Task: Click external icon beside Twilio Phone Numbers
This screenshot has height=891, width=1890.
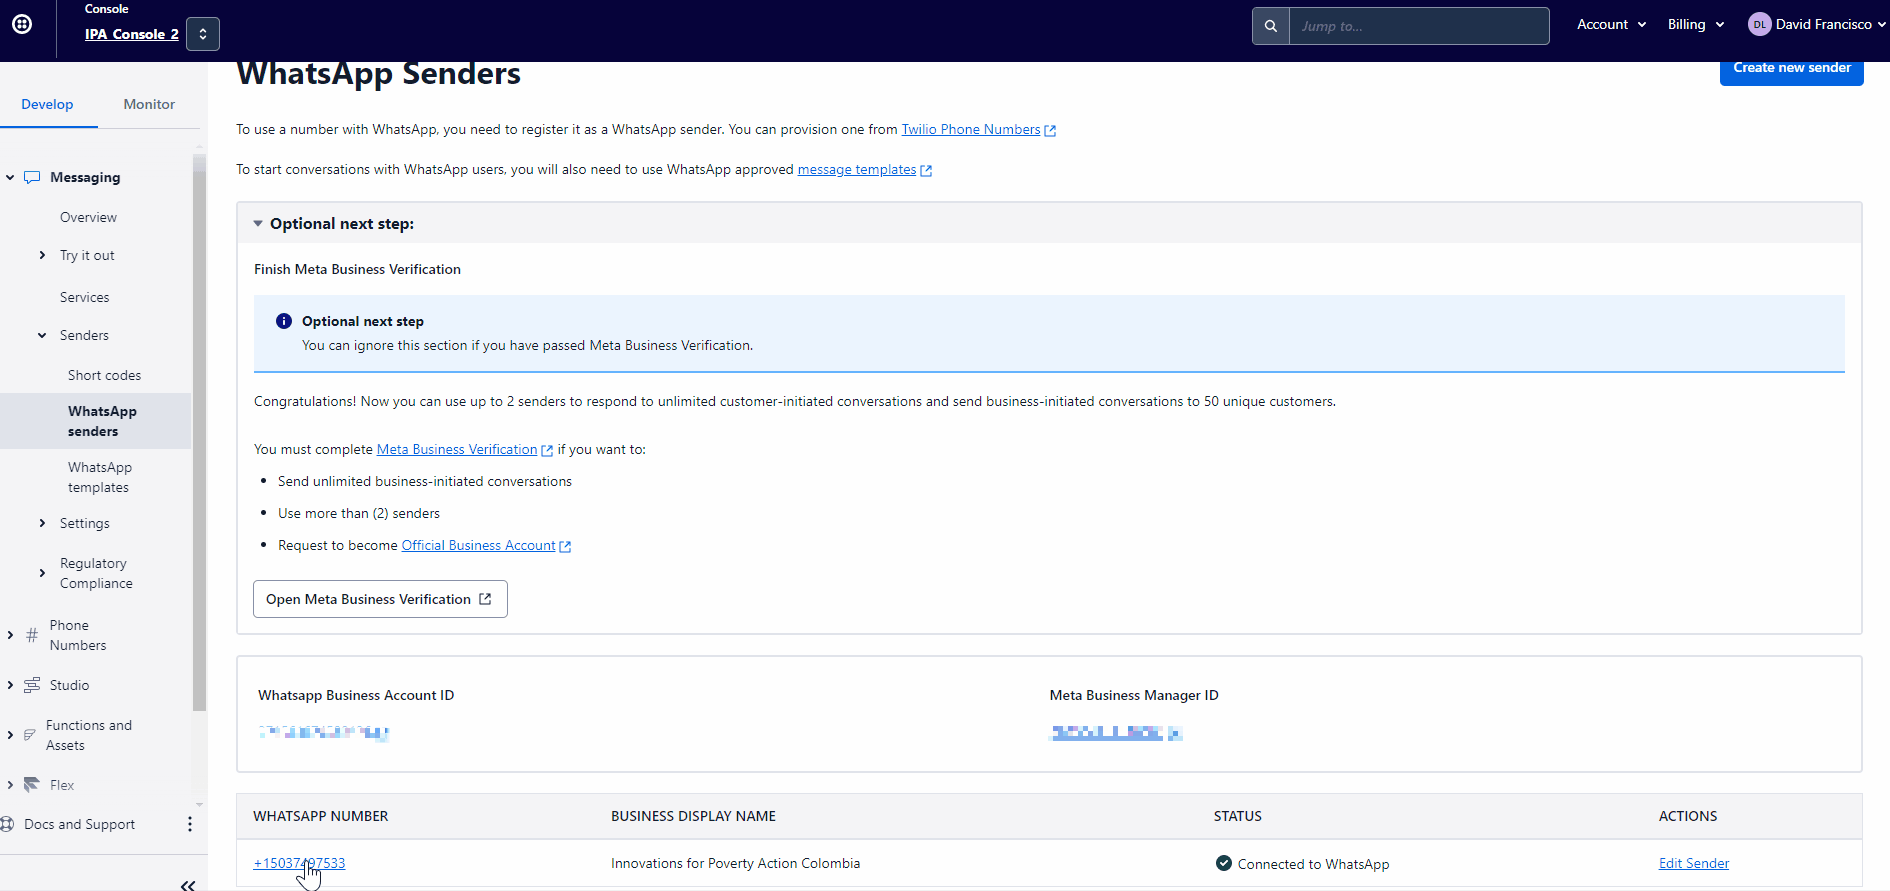Action: point(1050,130)
